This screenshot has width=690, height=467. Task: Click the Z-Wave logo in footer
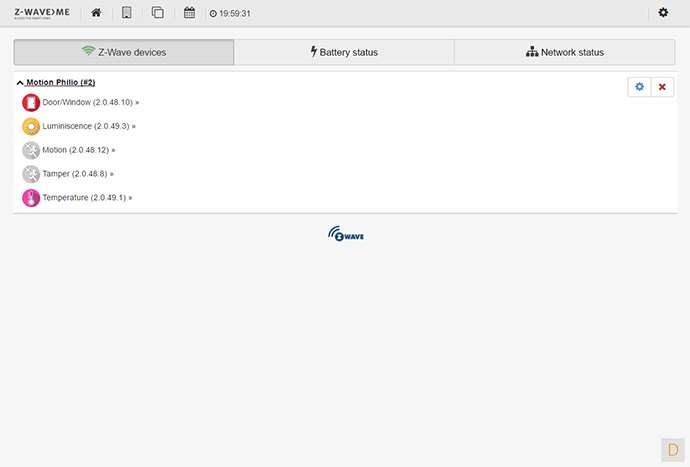(x=346, y=234)
